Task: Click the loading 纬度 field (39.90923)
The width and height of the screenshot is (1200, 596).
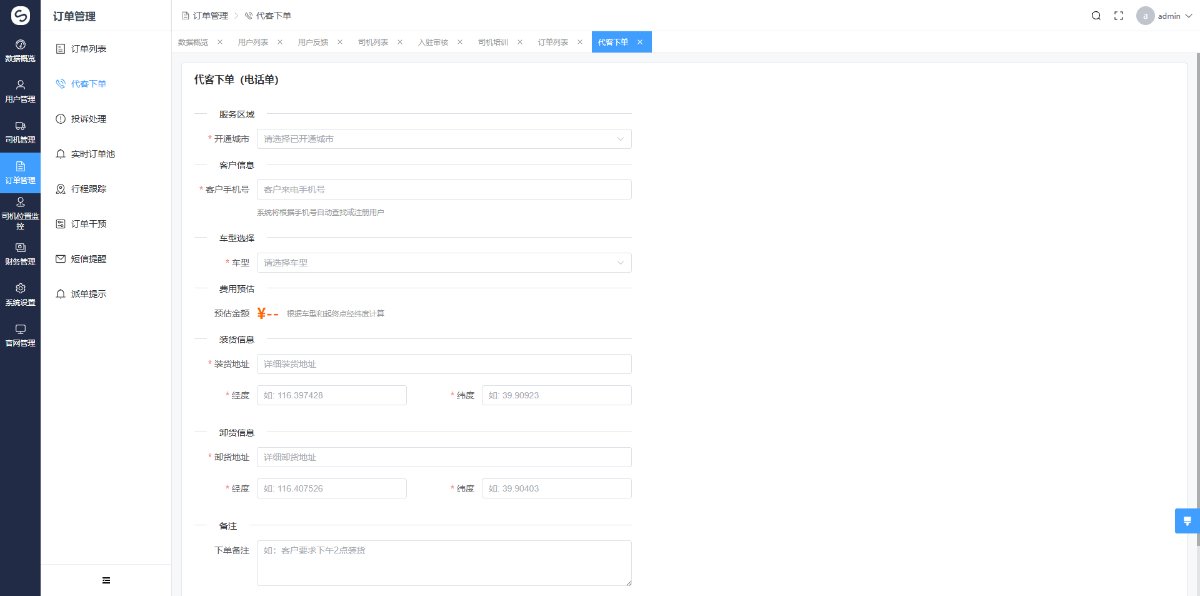Action: point(557,395)
